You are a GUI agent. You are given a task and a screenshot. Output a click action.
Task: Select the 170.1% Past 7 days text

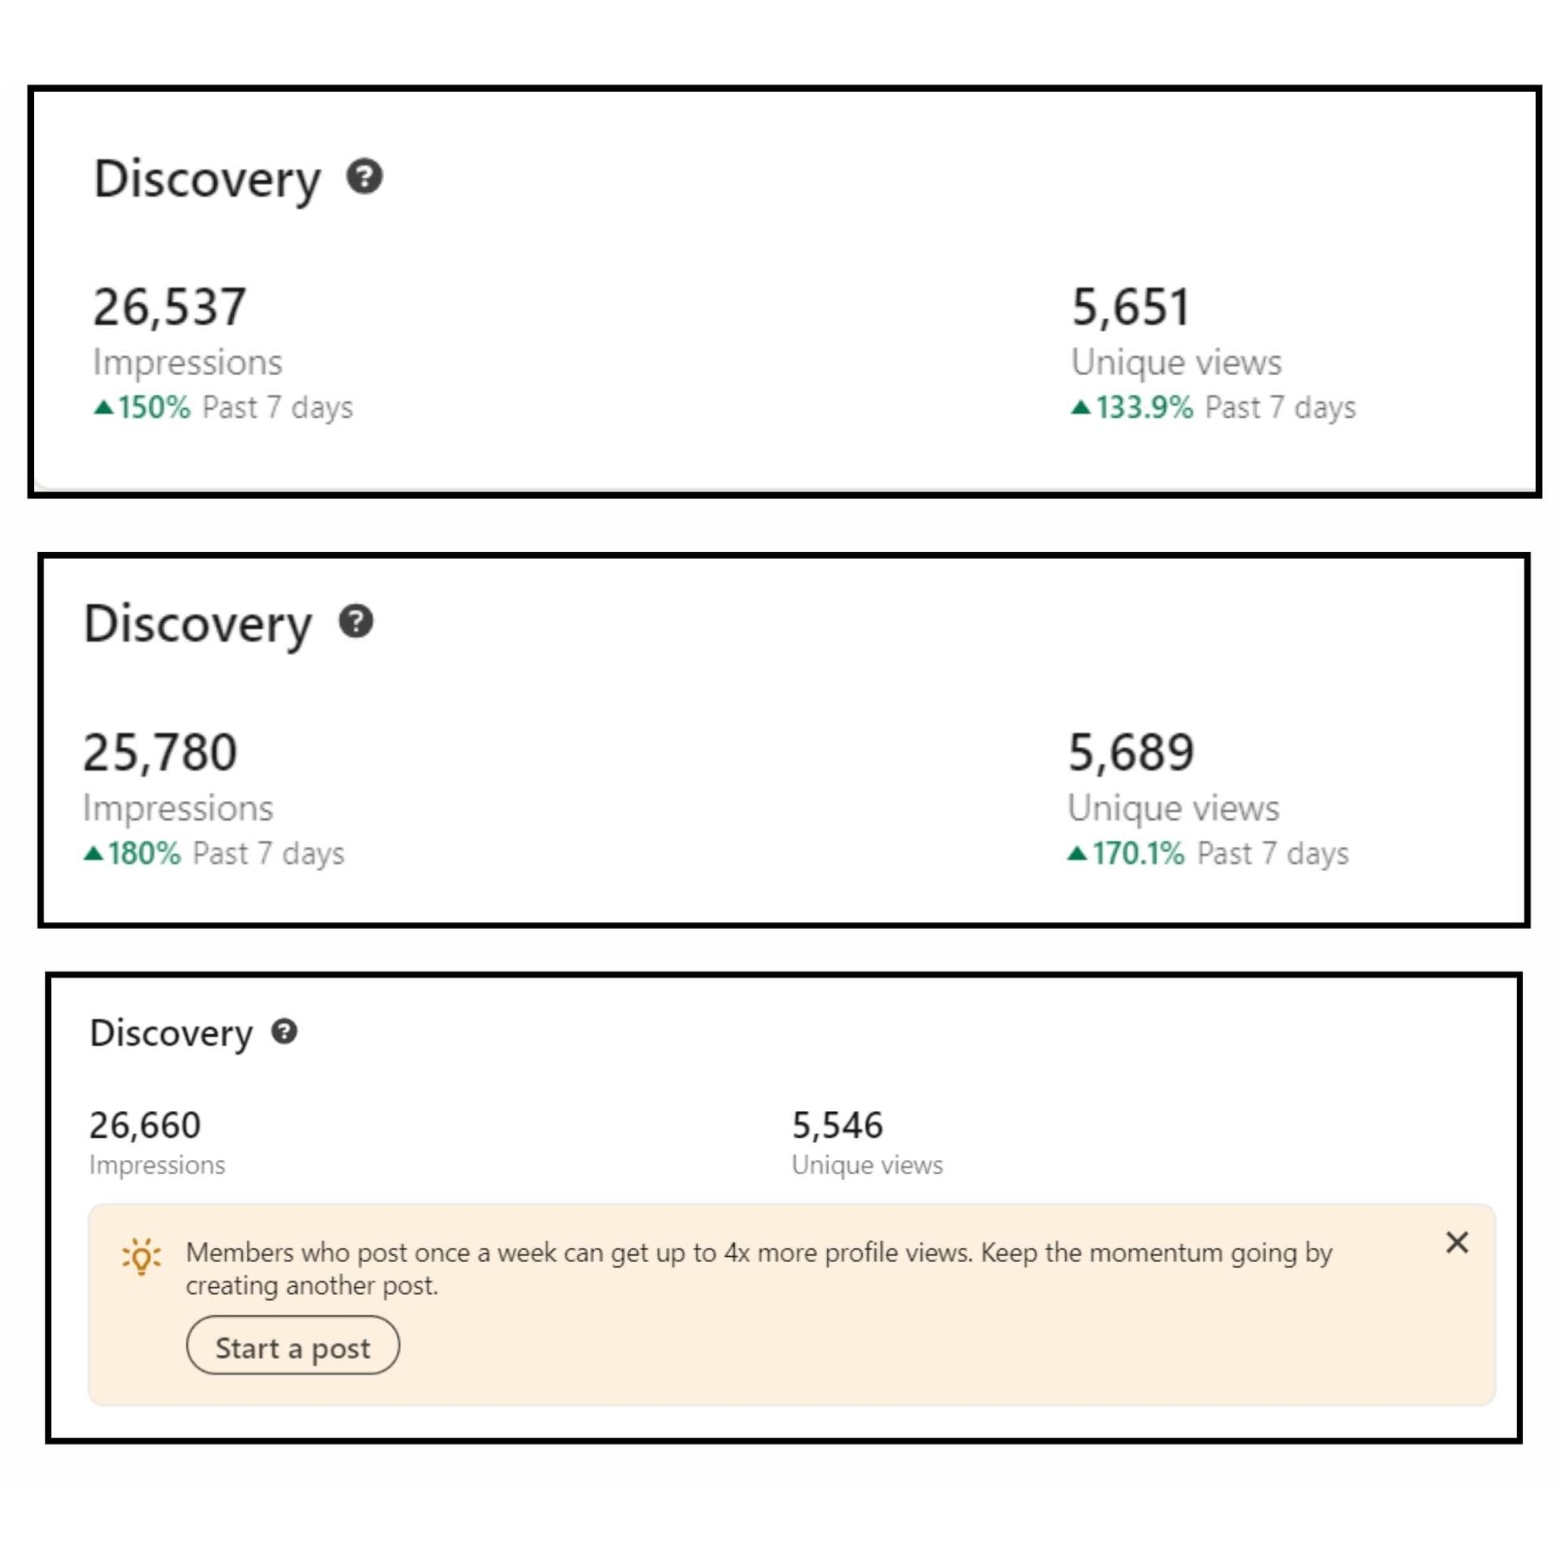(x=1210, y=853)
